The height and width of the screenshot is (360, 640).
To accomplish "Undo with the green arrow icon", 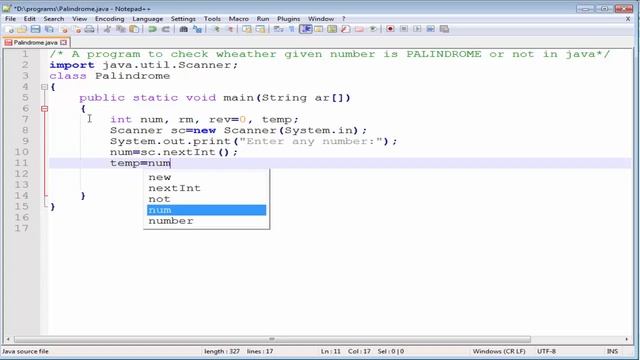I will click(x=152, y=29).
